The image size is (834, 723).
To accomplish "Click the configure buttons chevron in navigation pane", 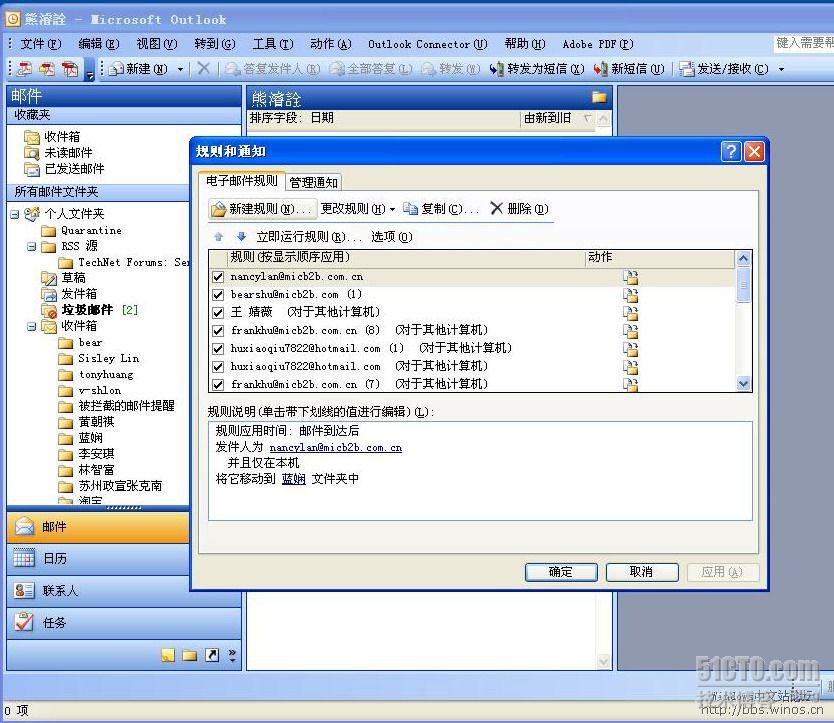I will click(x=232, y=655).
